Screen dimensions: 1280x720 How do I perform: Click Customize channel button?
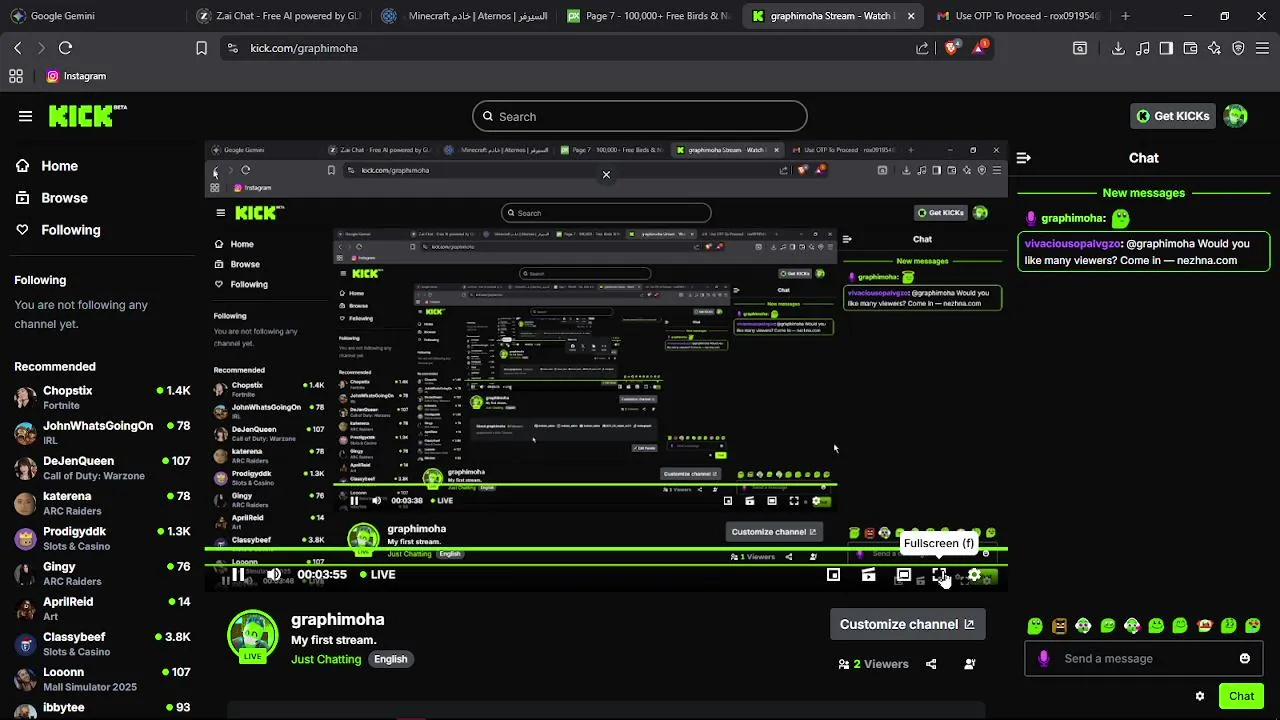907,624
